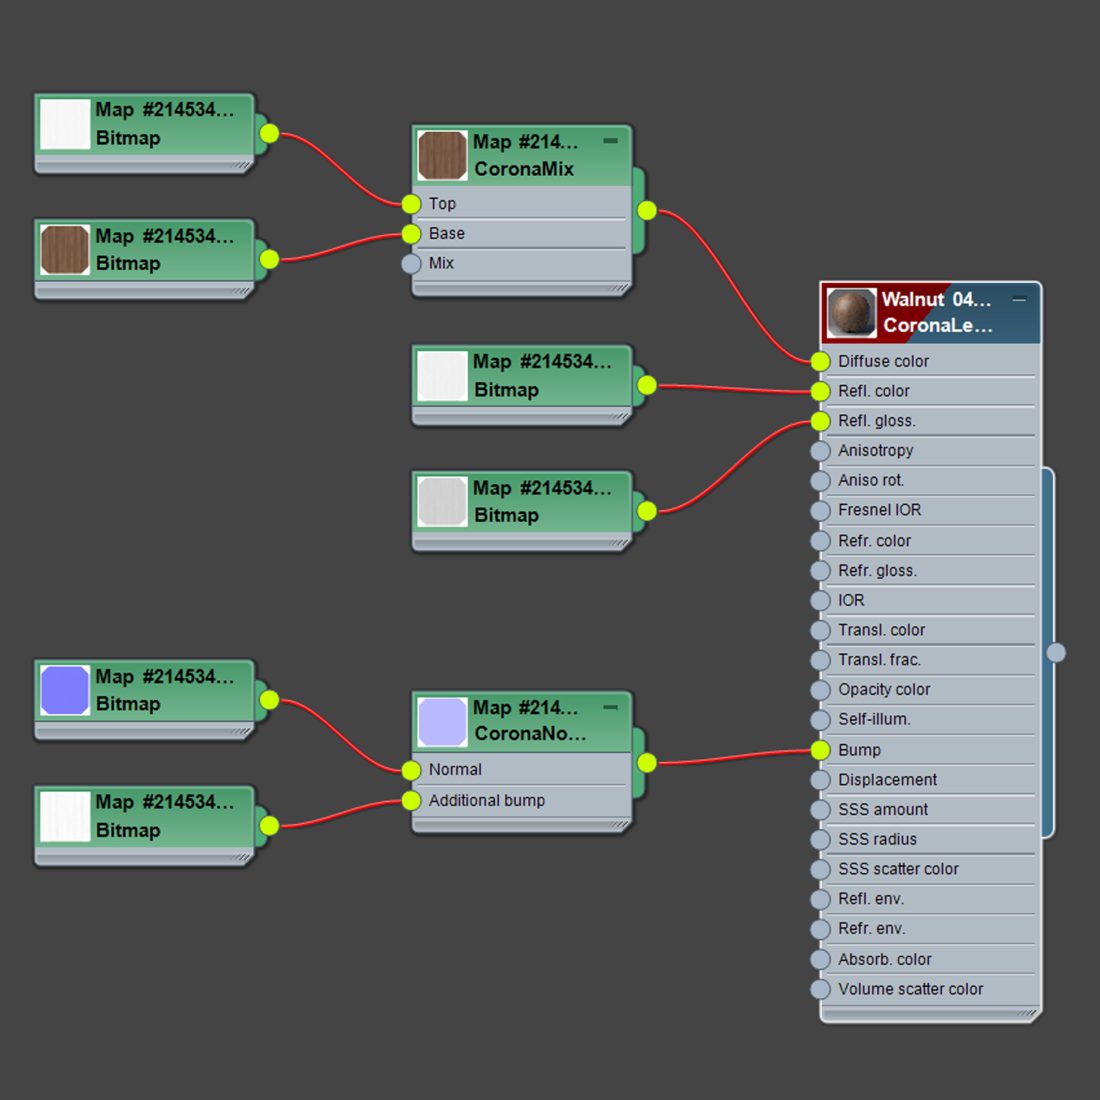Viewport: 1100px width, 1100px height.
Task: Click the Normal input socket on CoronaNormal
Action: (411, 770)
